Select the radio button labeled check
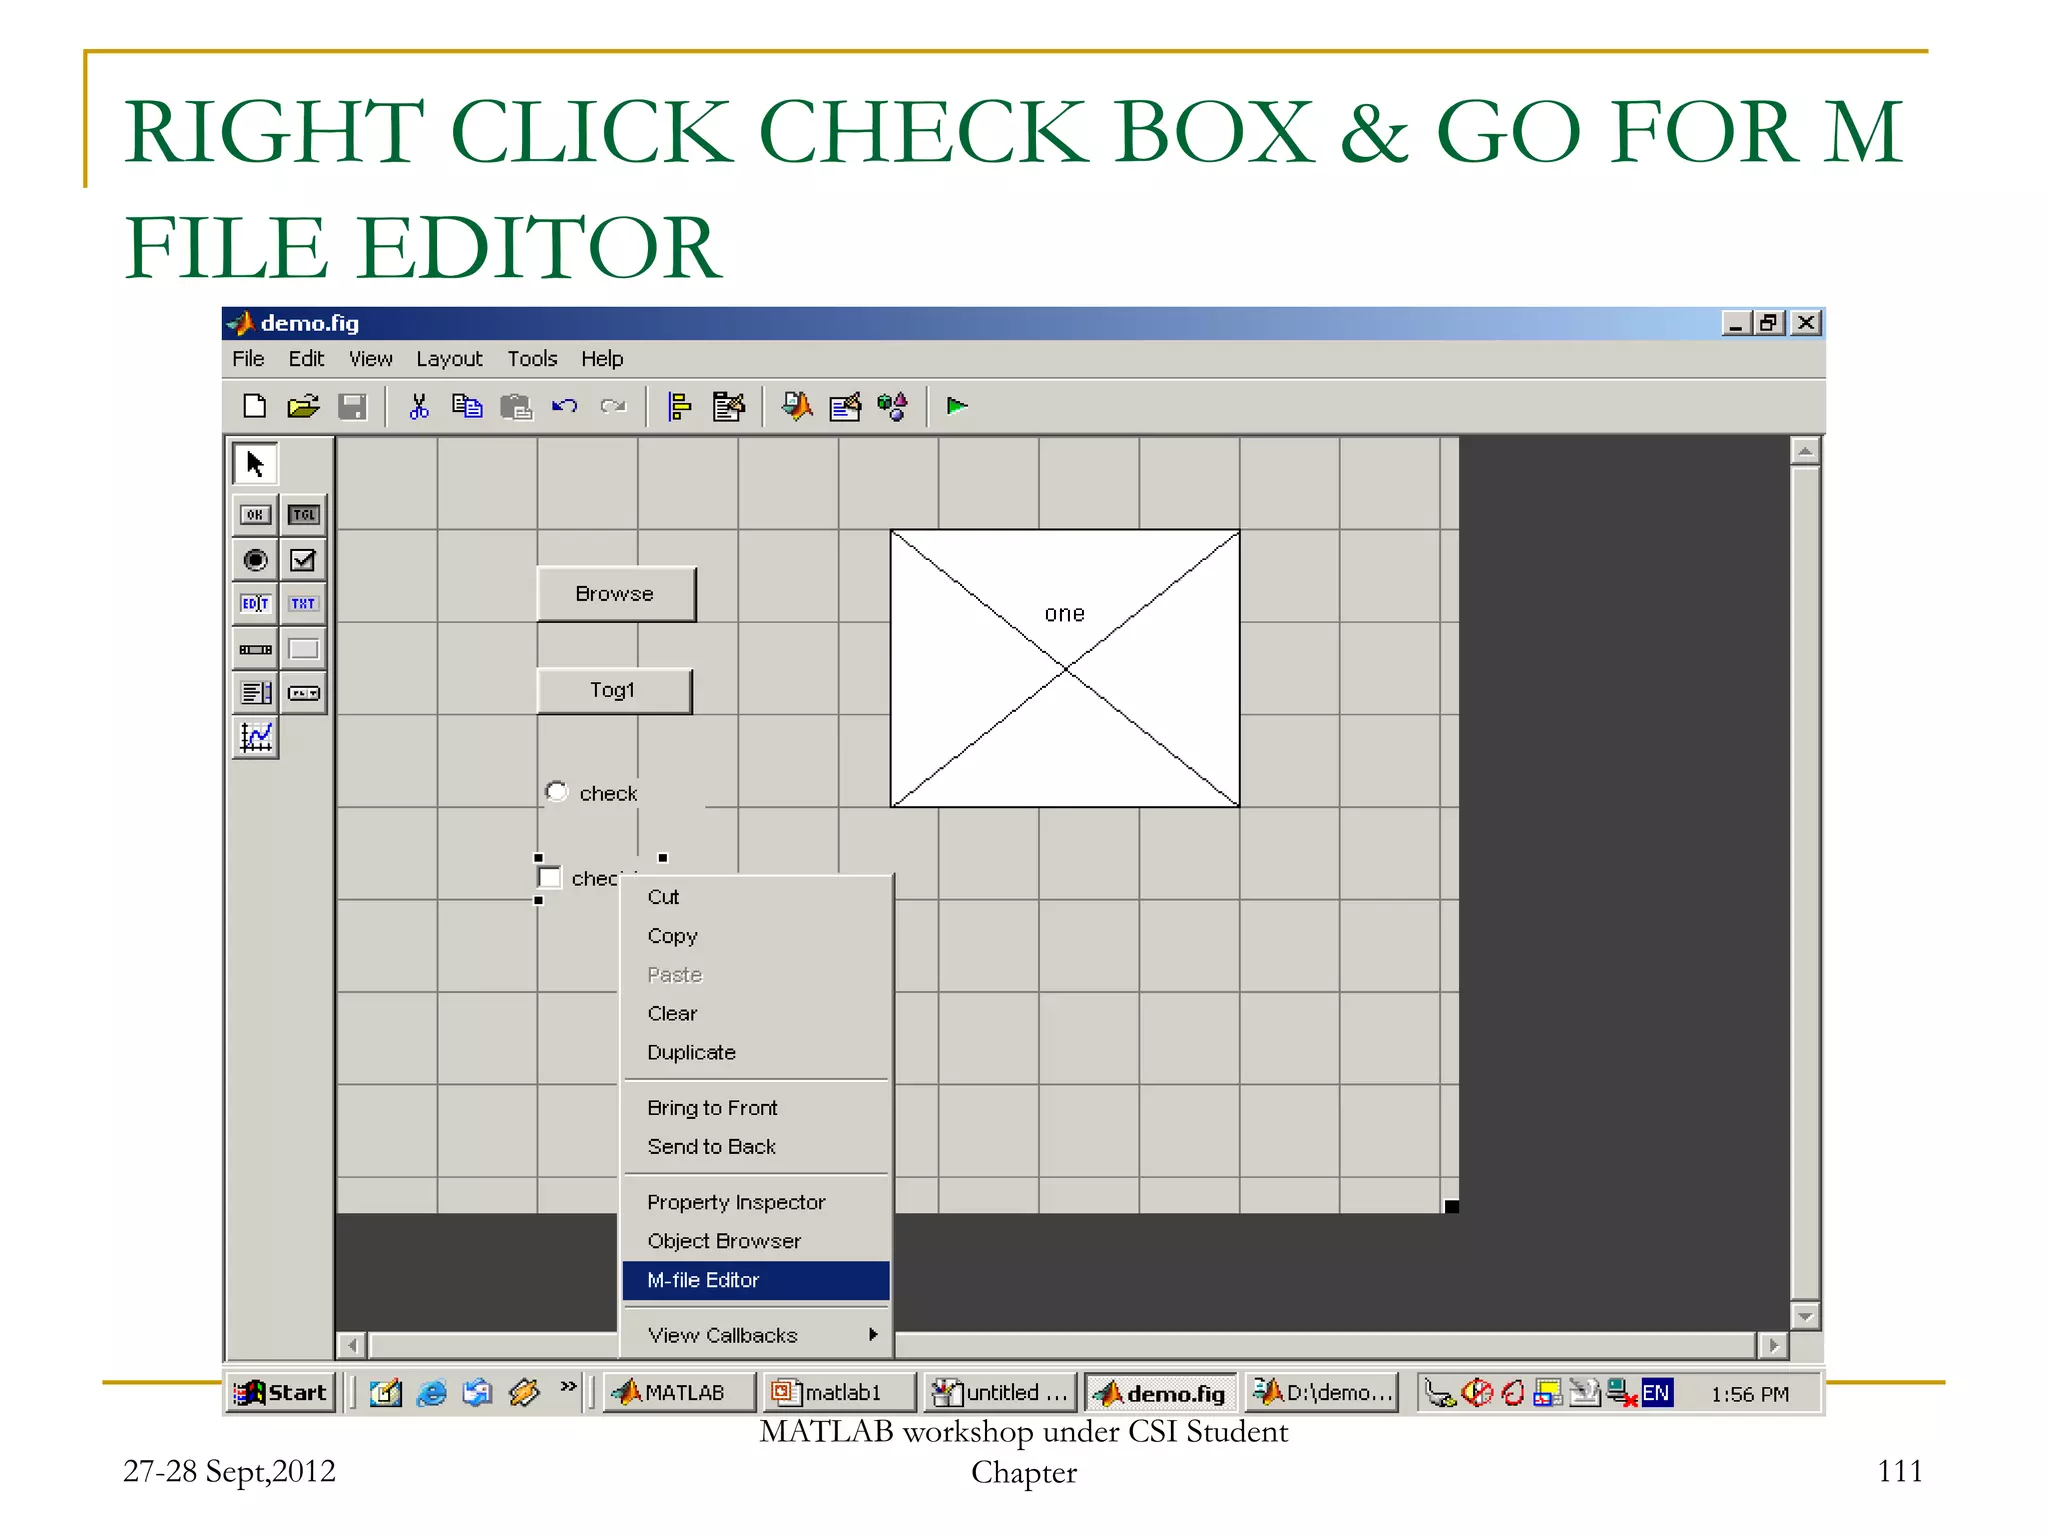2048x1536 pixels. coord(557,791)
